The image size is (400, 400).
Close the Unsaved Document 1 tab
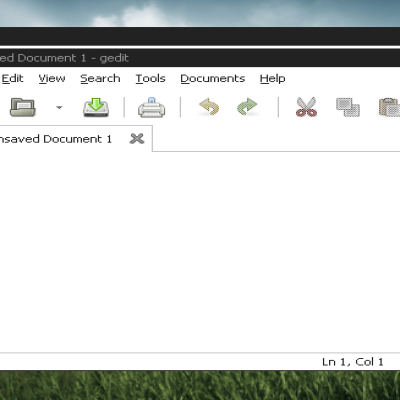coord(137,138)
